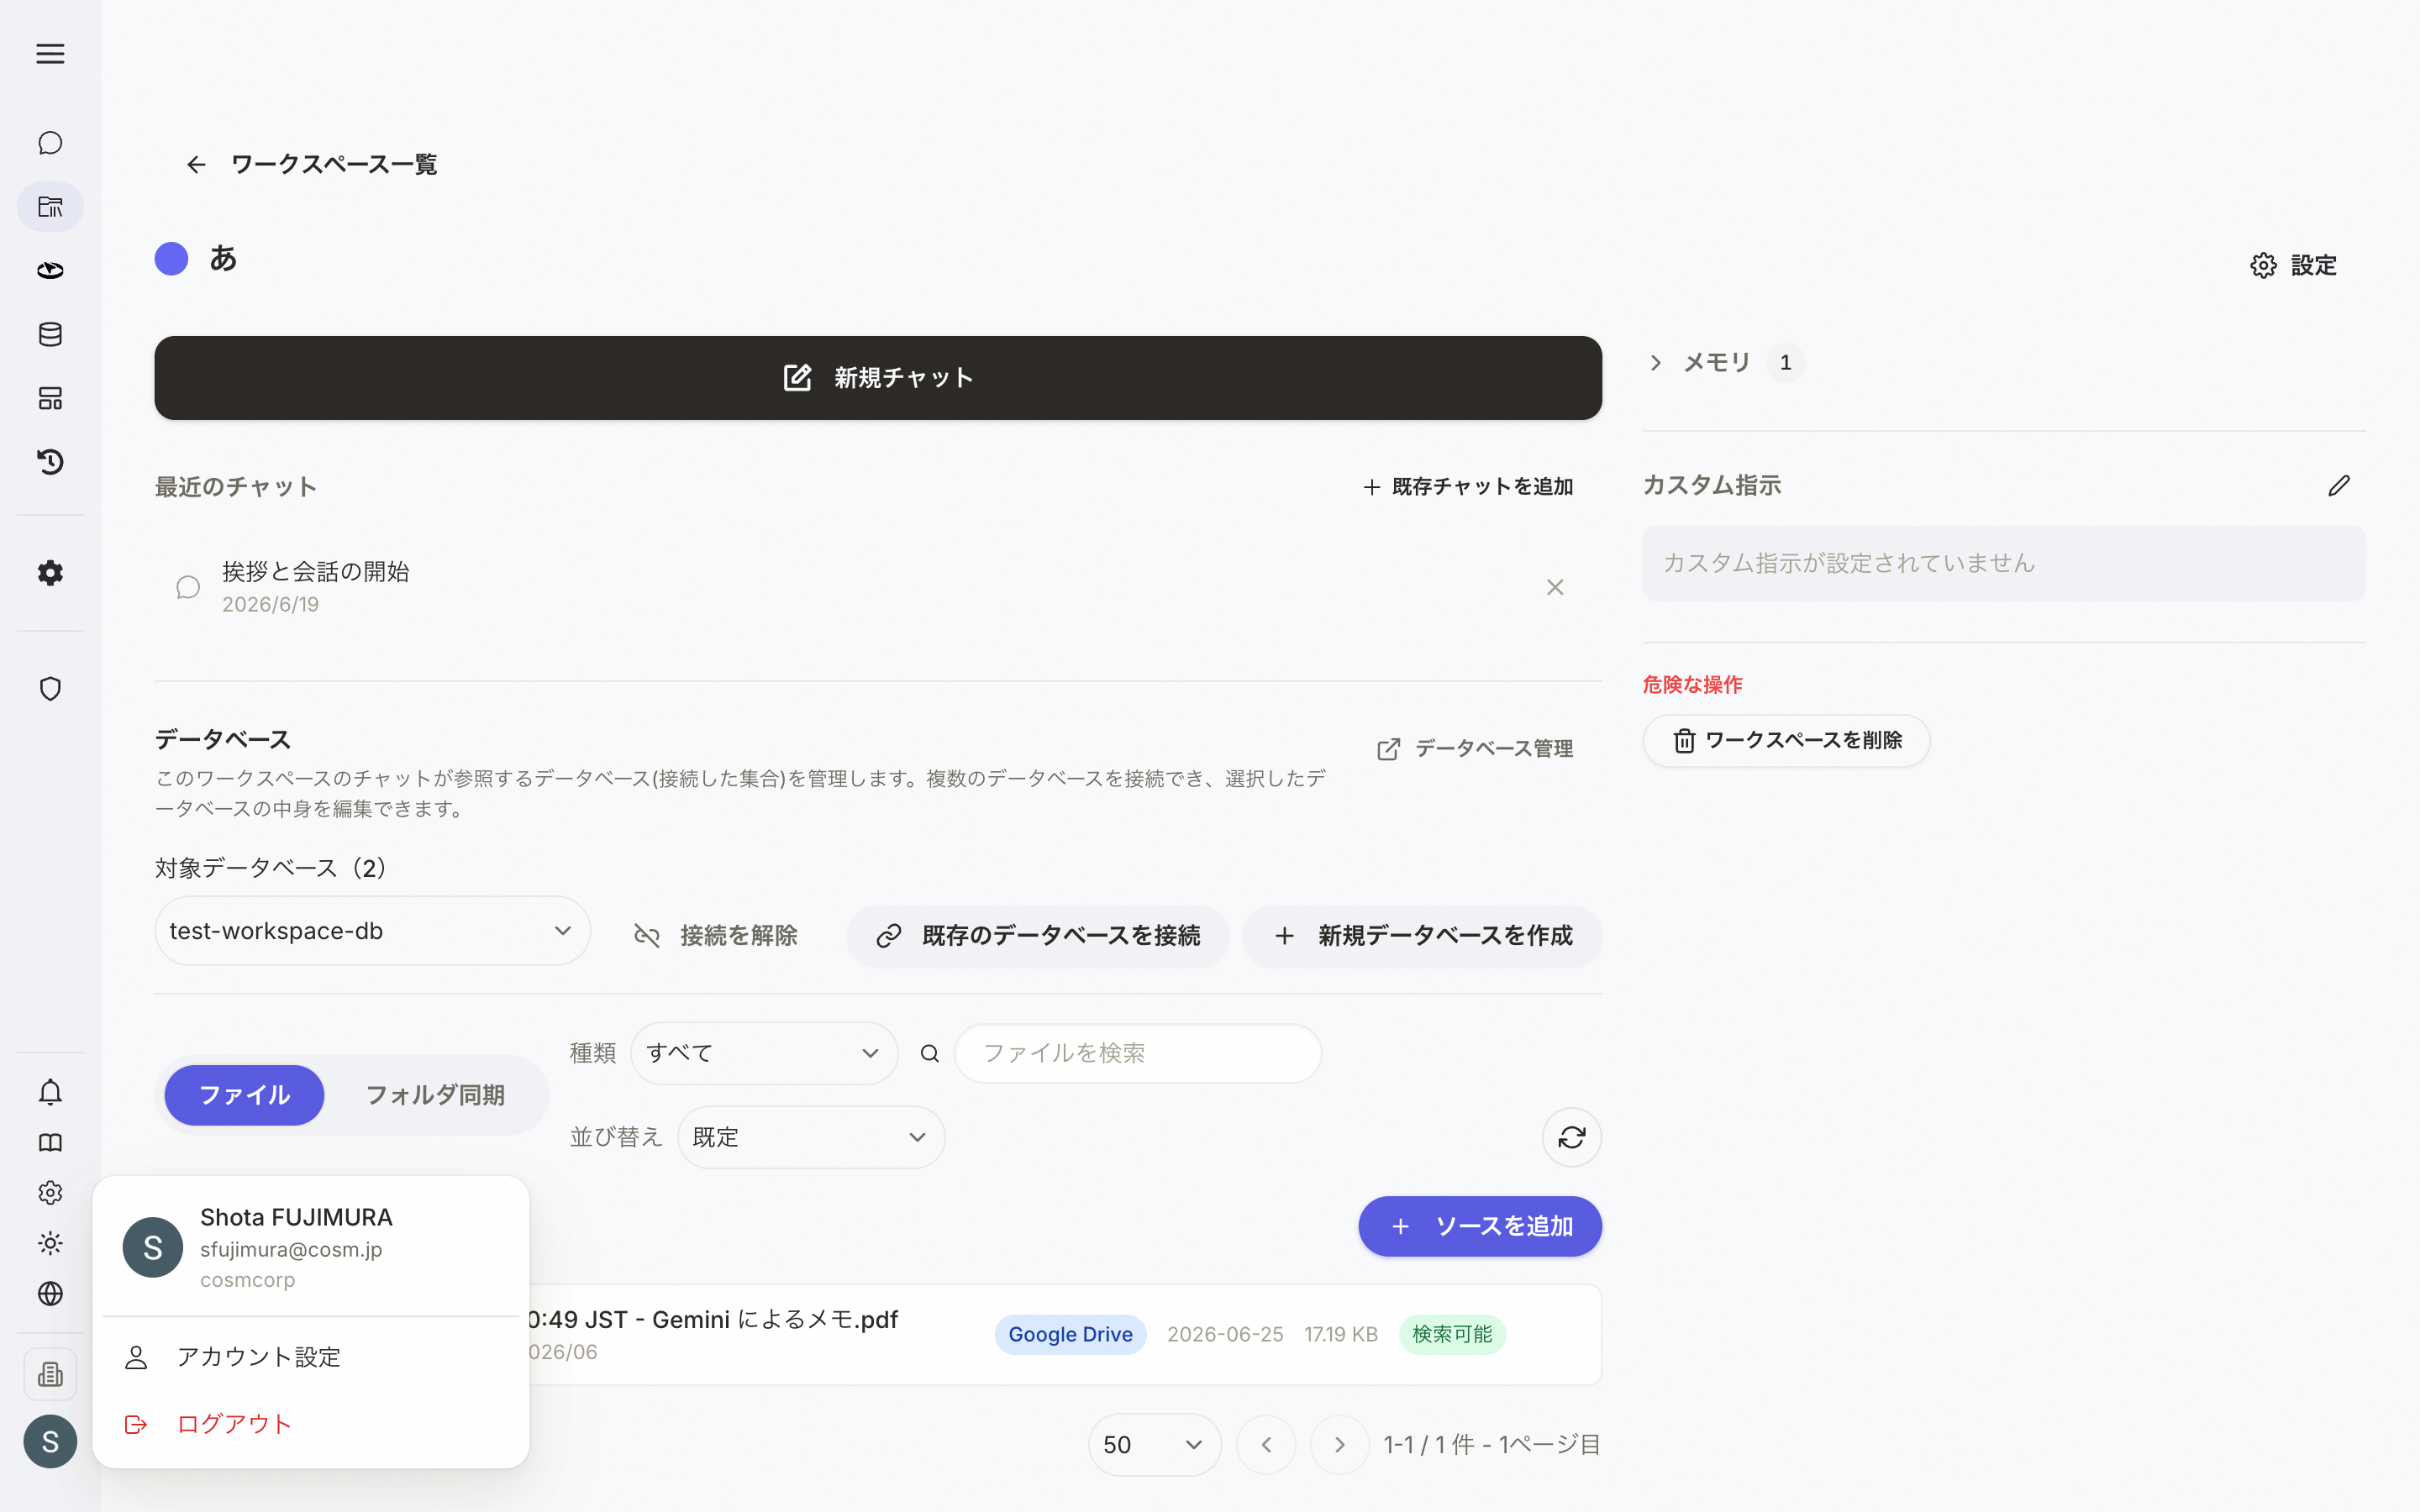Viewport: 2420px width, 1512px height.
Task: Choose ログアウト in user menu
Action: (310, 1424)
